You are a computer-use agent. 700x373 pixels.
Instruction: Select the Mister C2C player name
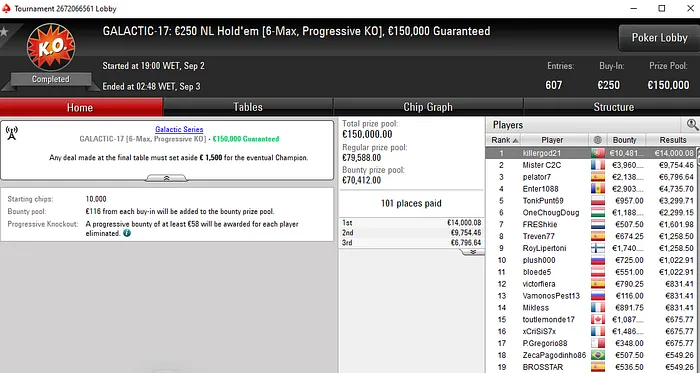(x=542, y=165)
